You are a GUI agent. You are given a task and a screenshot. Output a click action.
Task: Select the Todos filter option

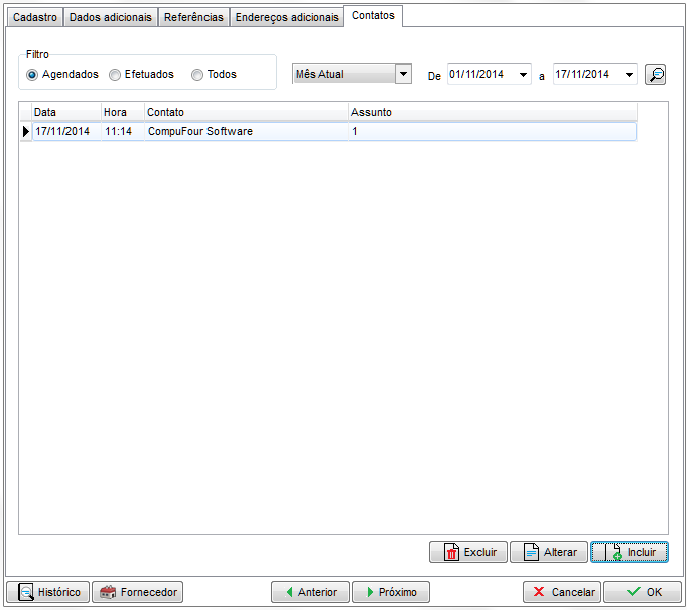(197, 75)
